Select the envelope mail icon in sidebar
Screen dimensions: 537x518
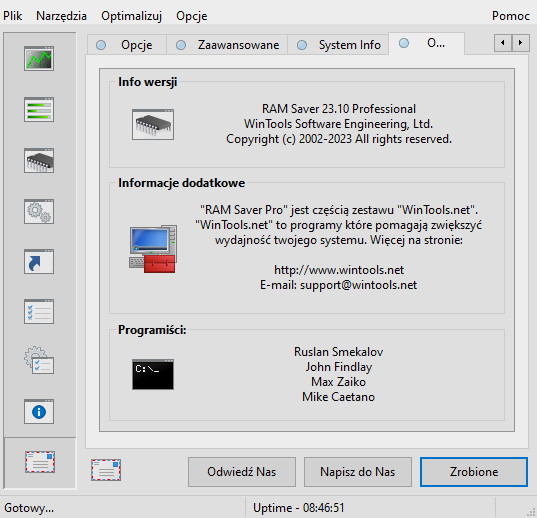40,462
